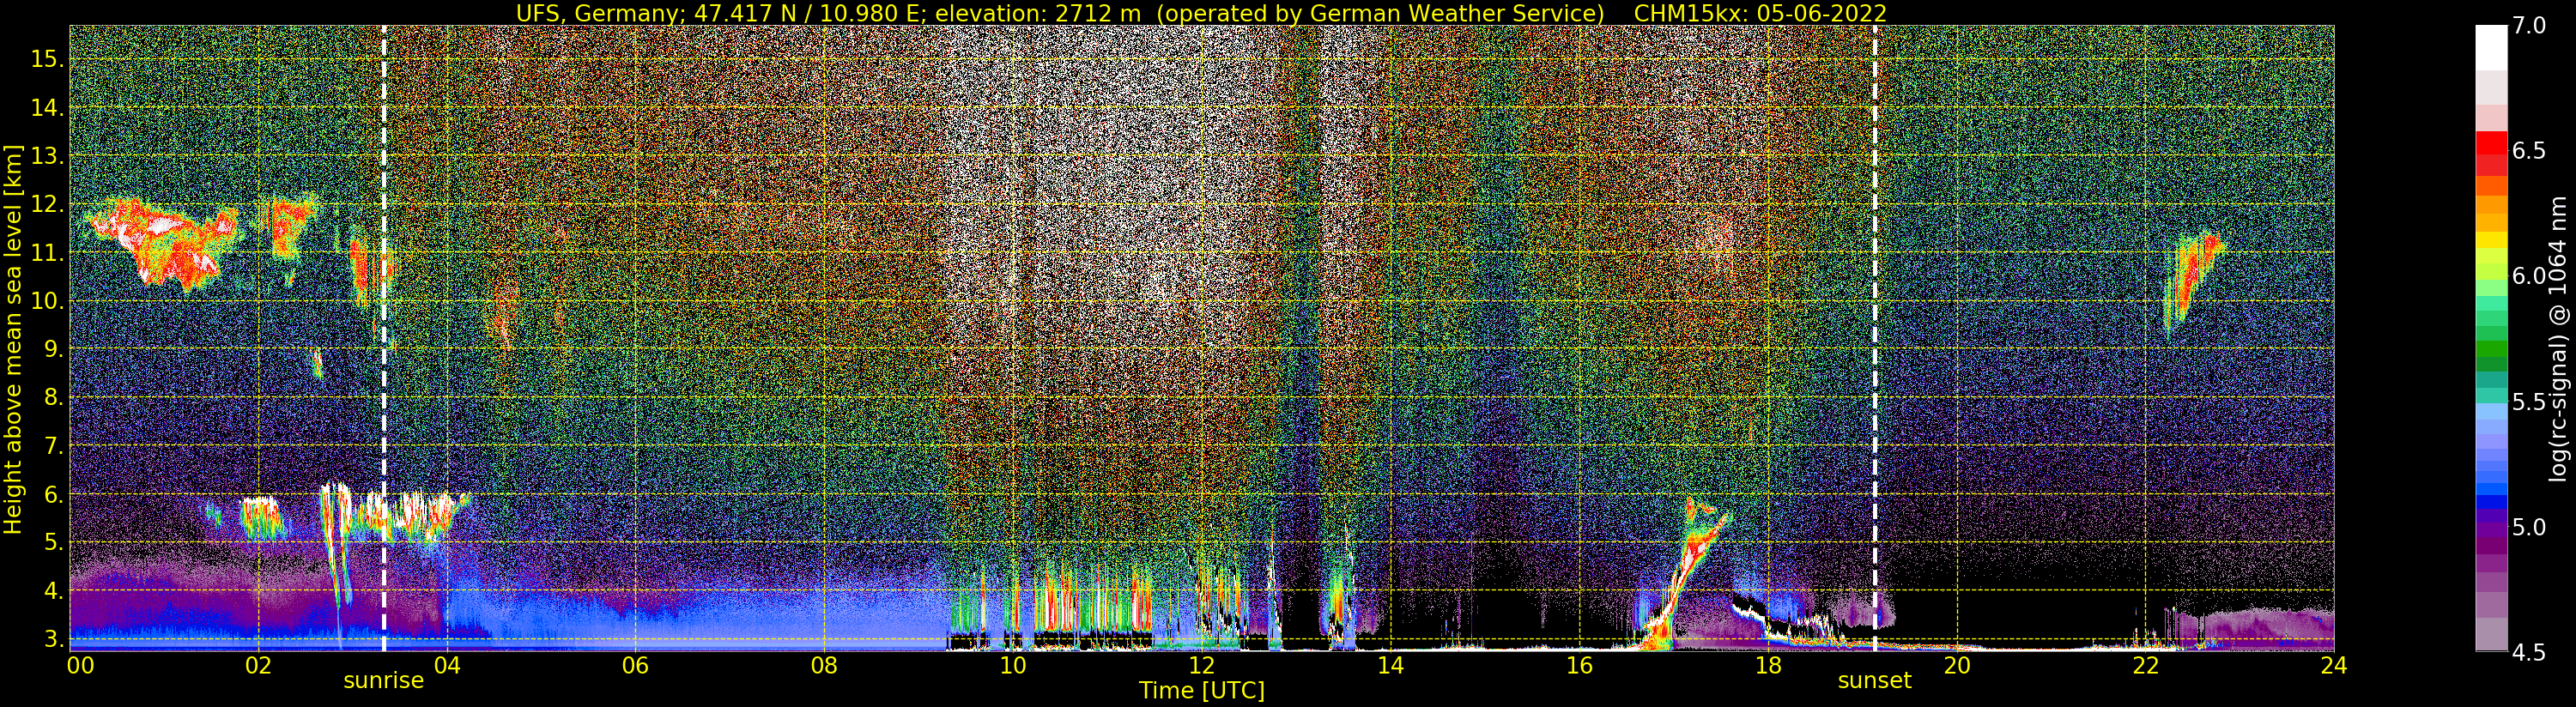2576x707 pixels.
Task: Click height axis tick '14.'
Action: 47,108
